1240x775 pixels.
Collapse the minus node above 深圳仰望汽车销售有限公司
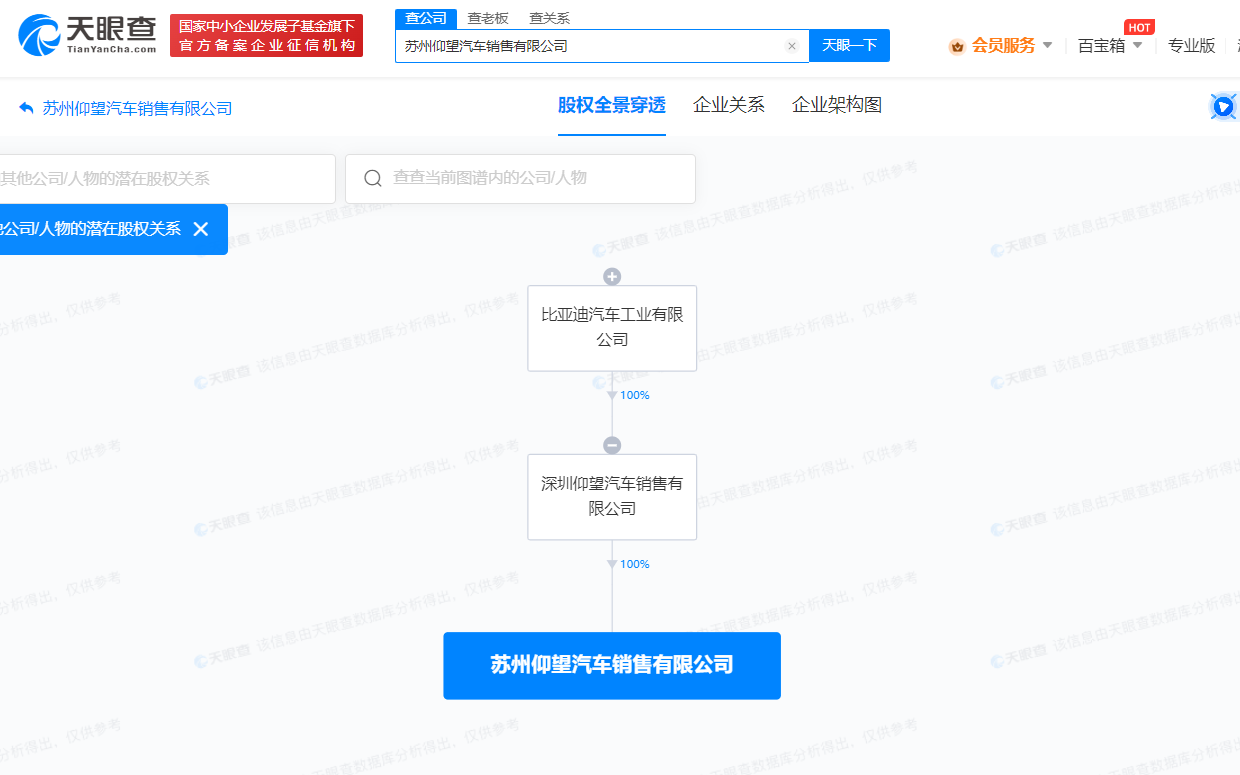click(612, 446)
